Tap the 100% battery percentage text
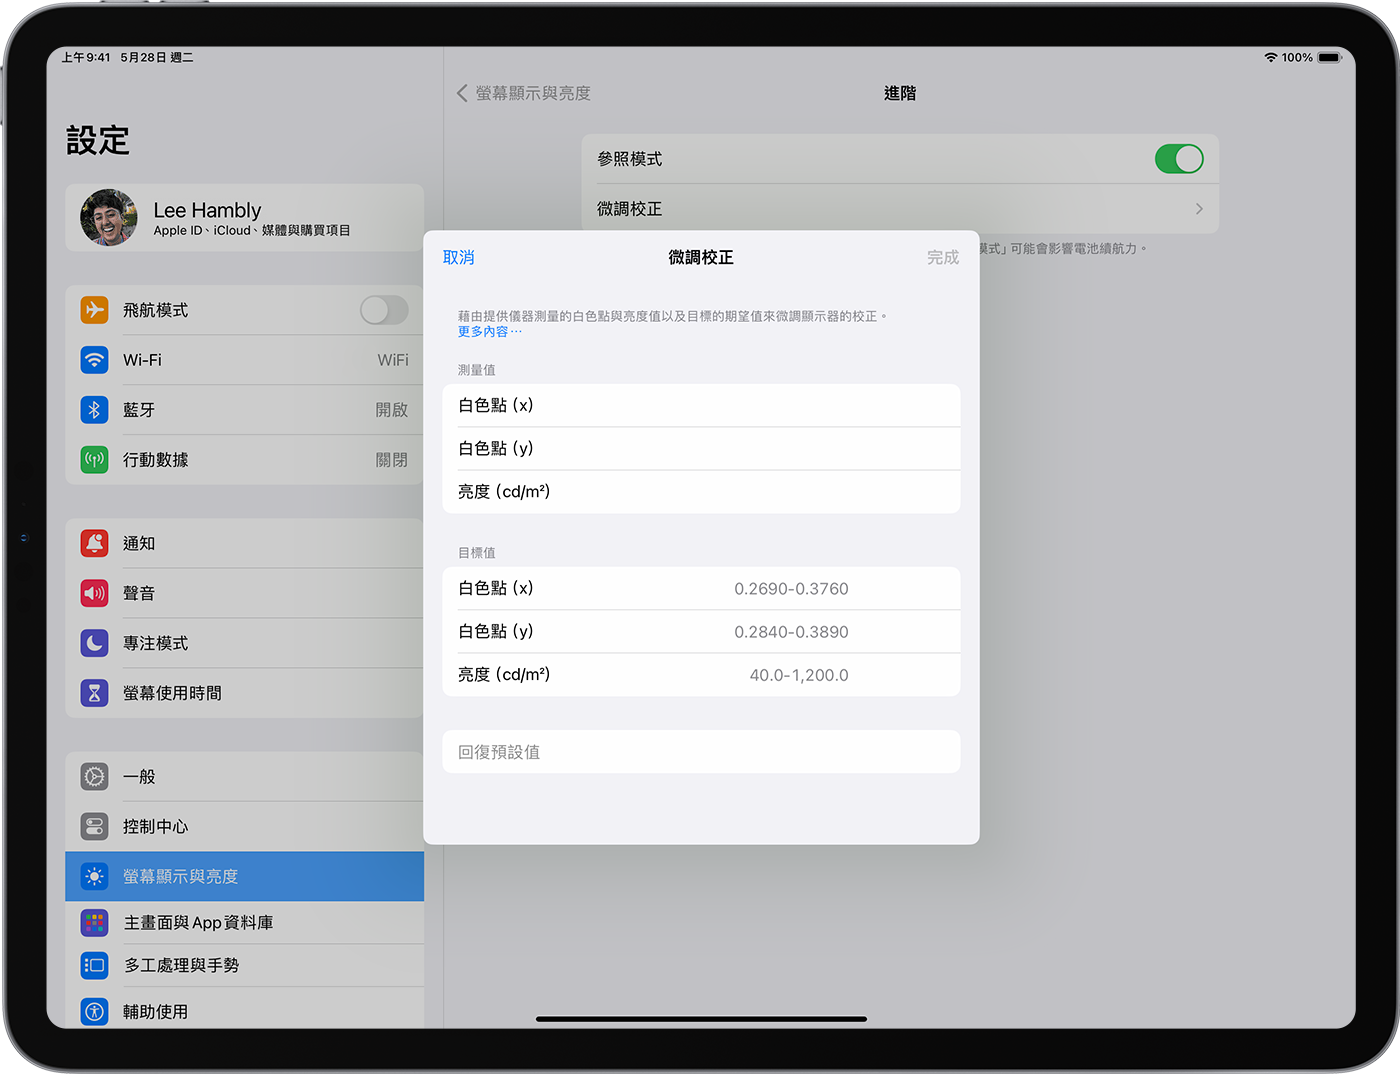 (x=1297, y=58)
